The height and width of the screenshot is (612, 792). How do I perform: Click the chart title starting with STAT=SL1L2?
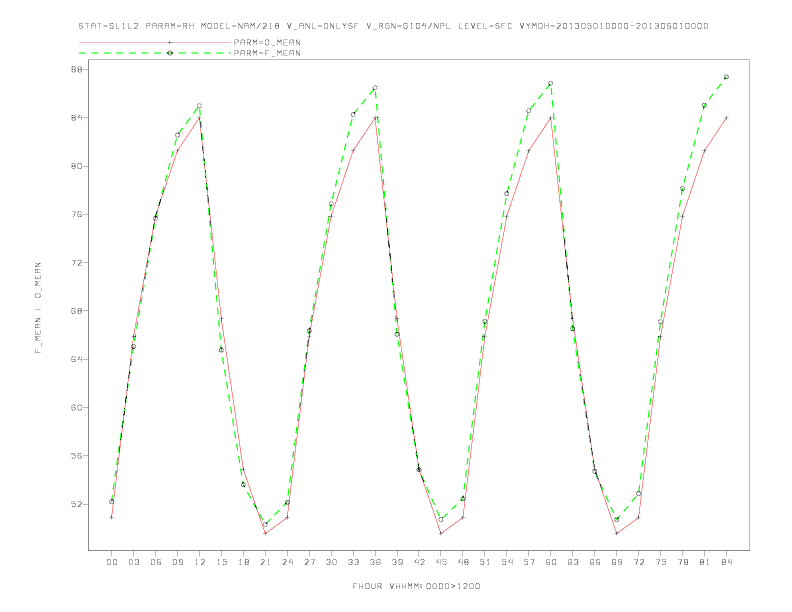393,26
